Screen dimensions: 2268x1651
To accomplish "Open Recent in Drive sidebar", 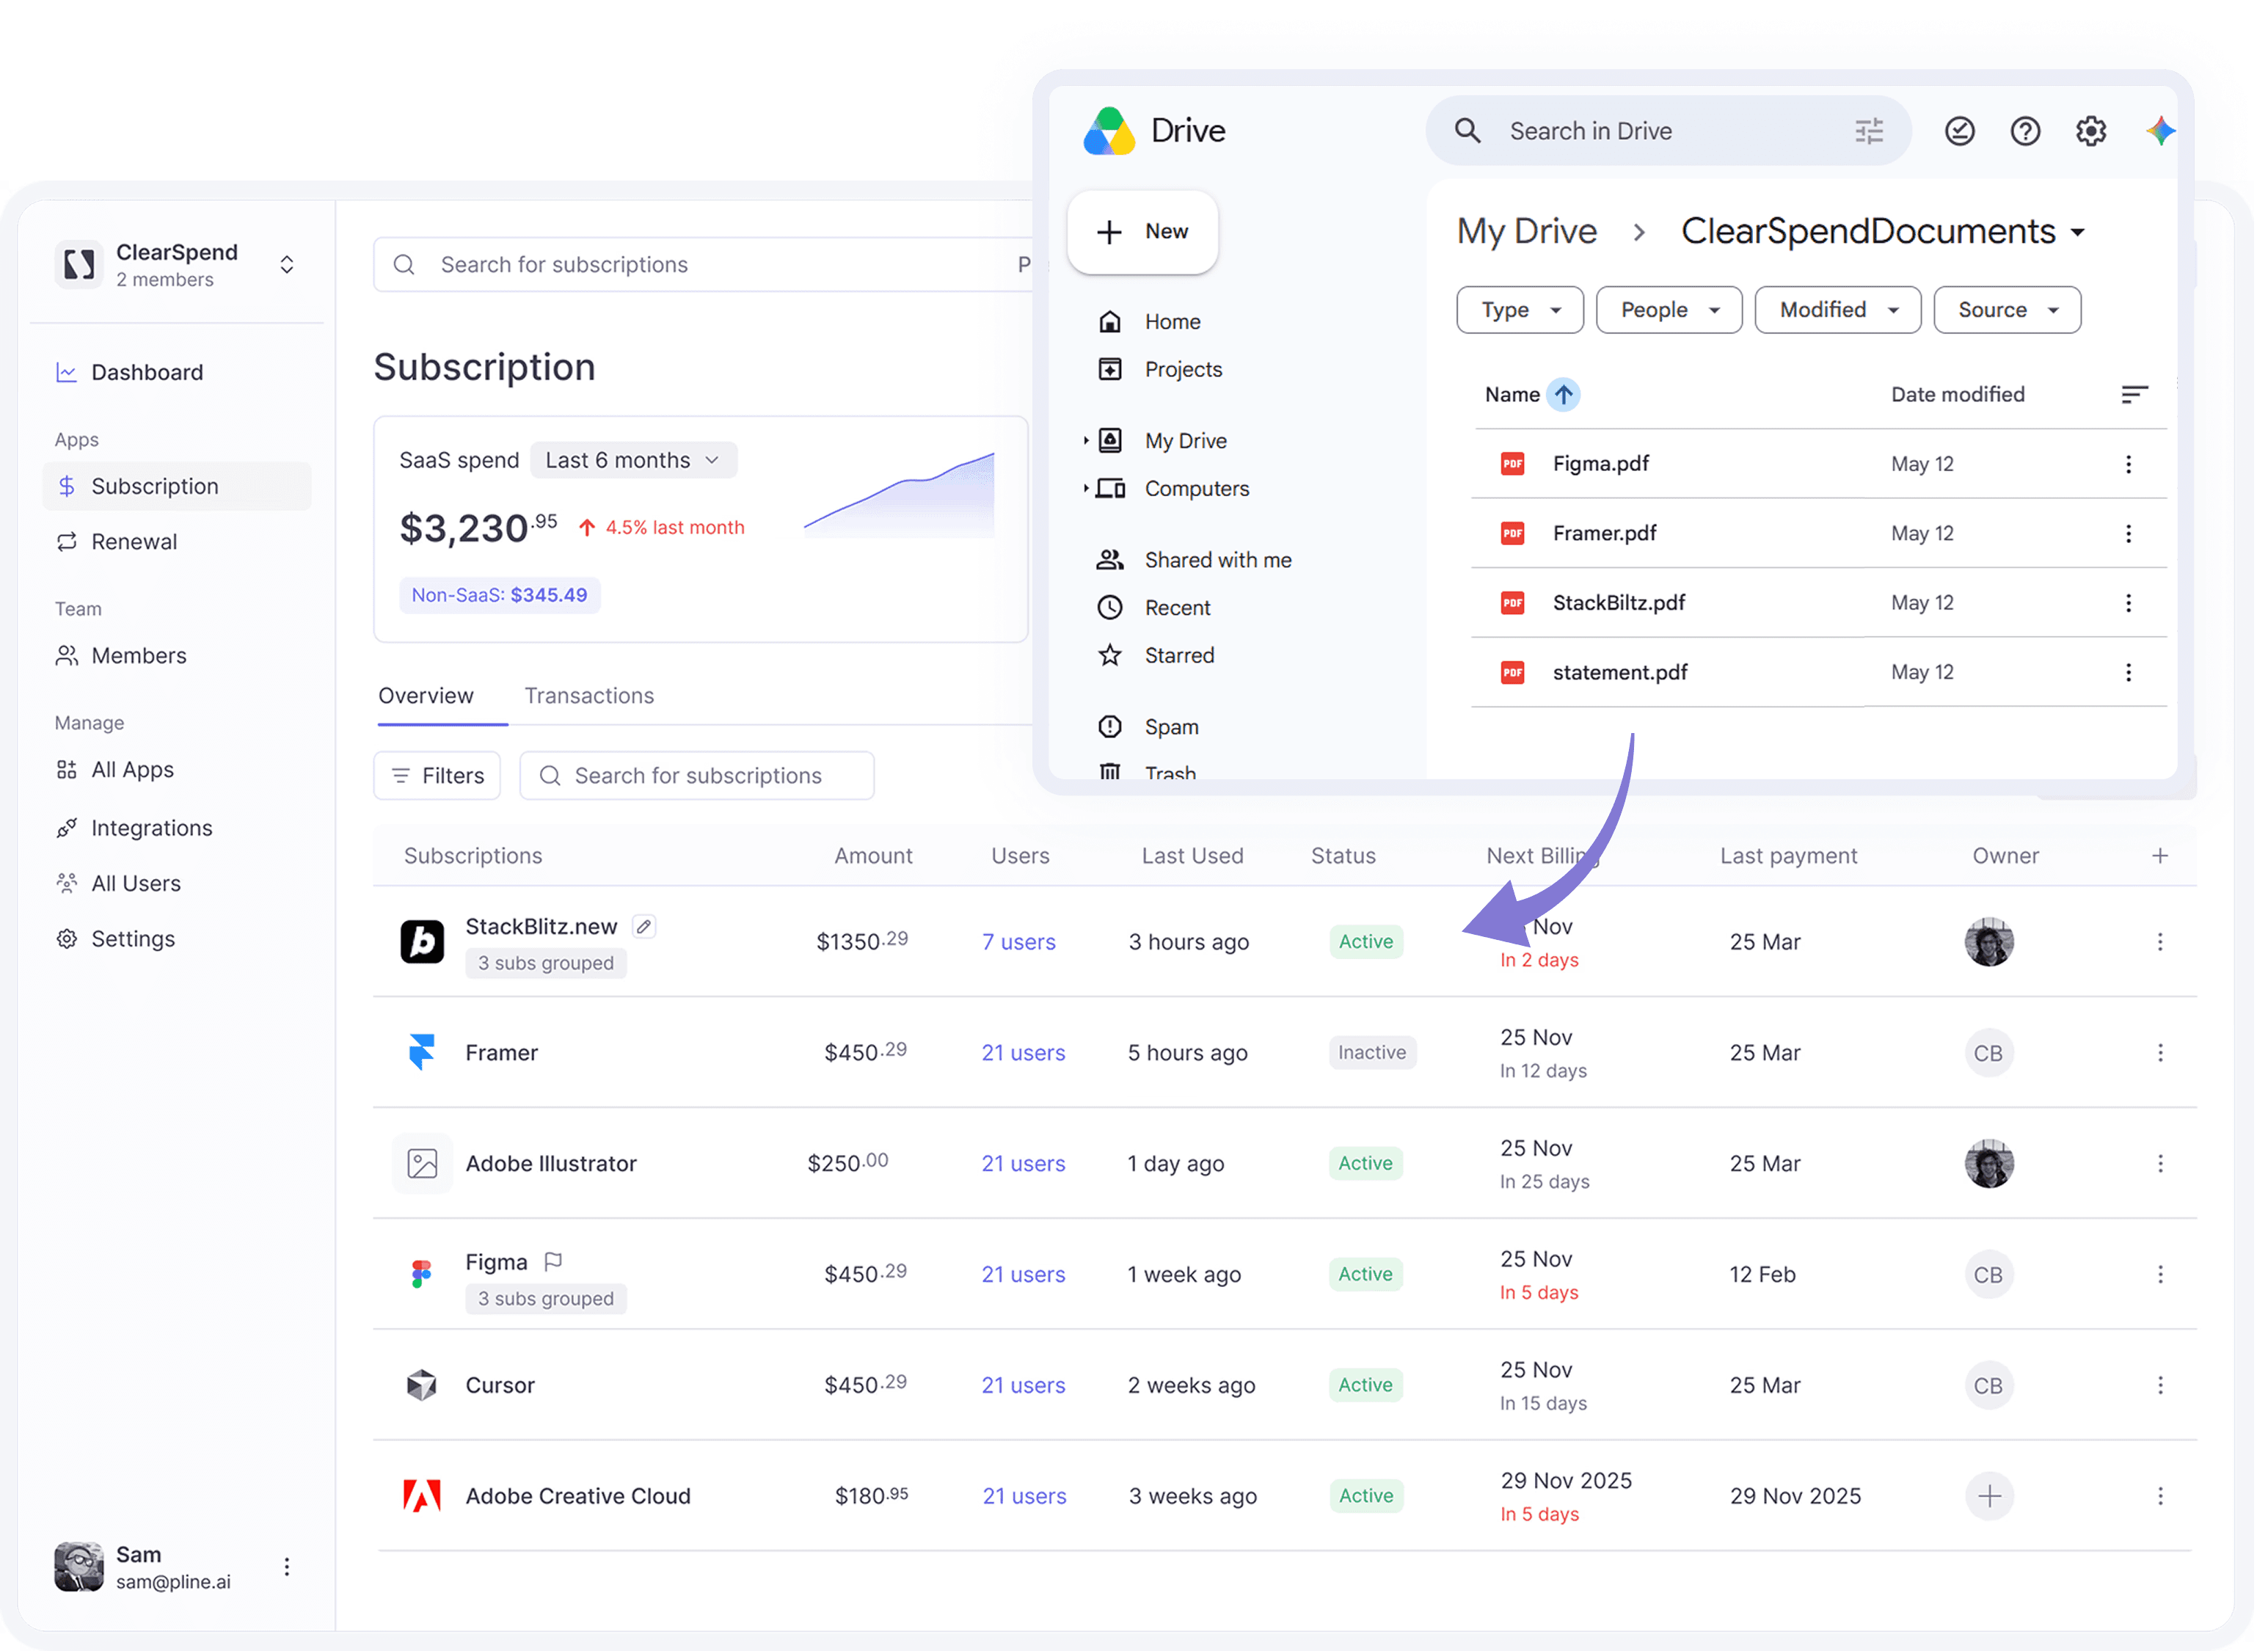I will pos(1178,608).
